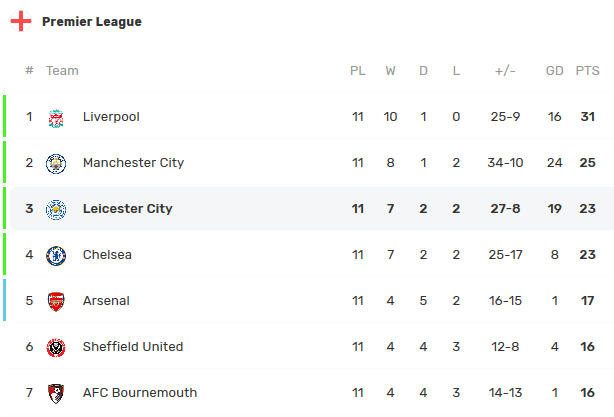Select the Chelsea team name

coord(107,255)
